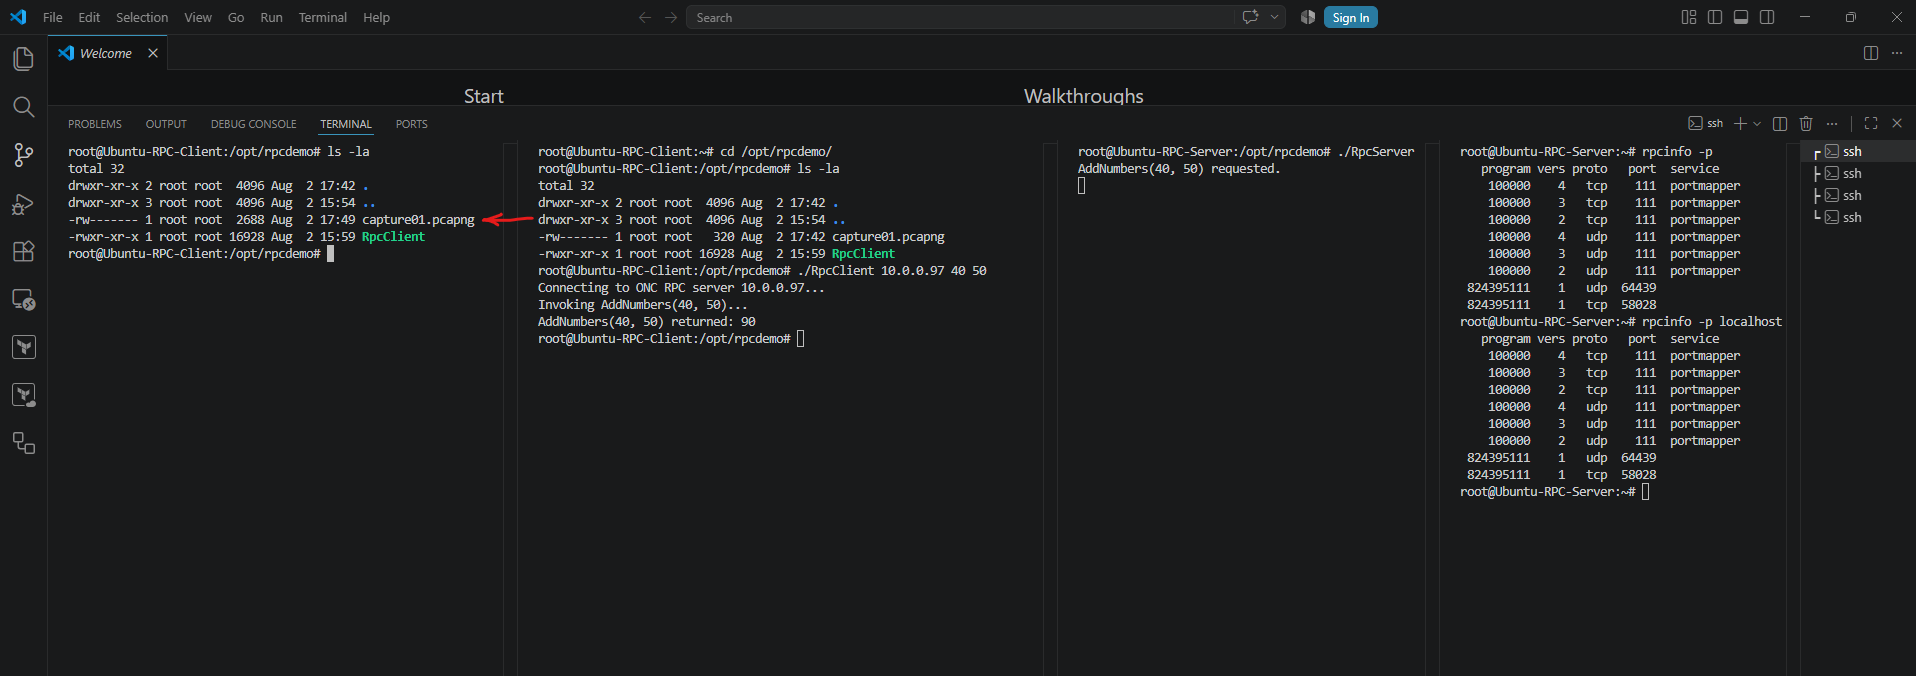Open Customize Layout in the title bar
The image size is (1916, 676).
pyautogui.click(x=1689, y=17)
